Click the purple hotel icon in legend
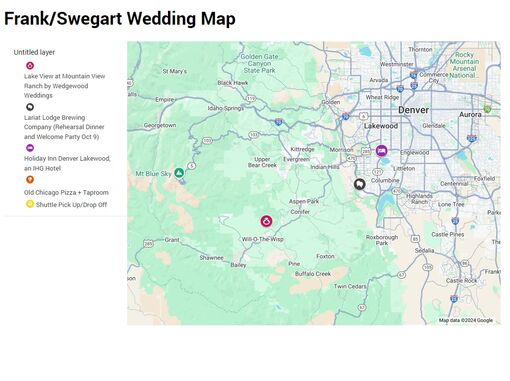Viewport: 510px width, 381px height. 30,148
